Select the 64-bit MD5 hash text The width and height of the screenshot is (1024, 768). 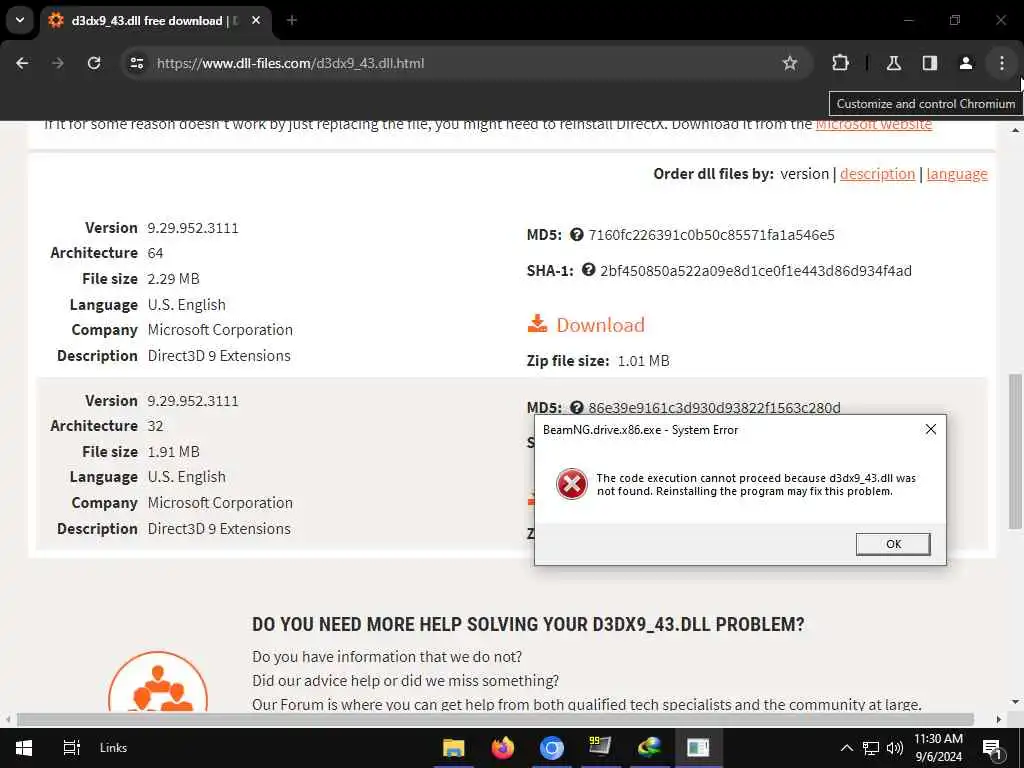pyautogui.click(x=711, y=235)
